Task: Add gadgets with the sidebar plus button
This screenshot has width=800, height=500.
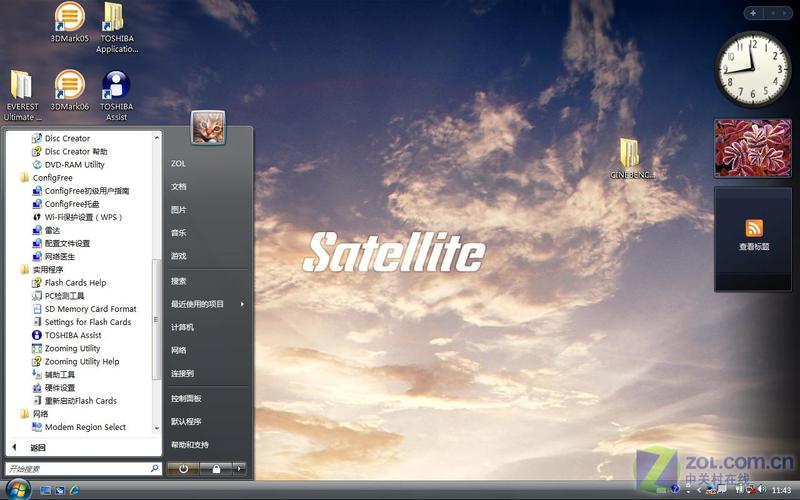Action: [753, 13]
